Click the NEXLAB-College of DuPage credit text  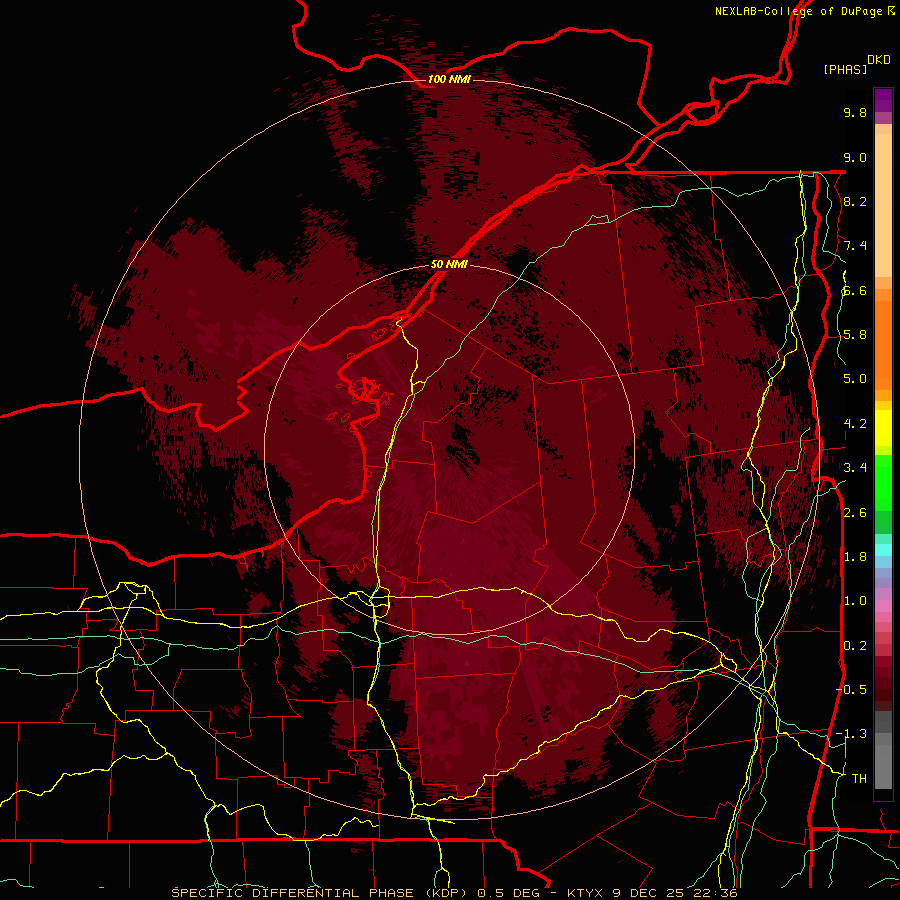pos(799,11)
